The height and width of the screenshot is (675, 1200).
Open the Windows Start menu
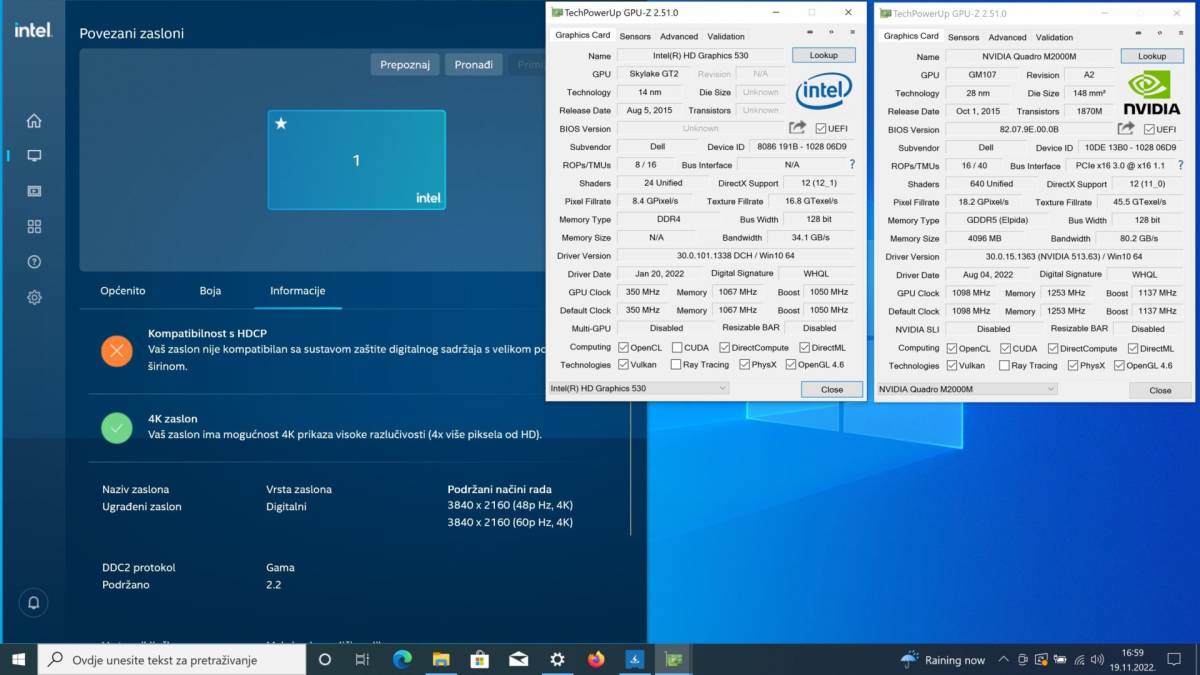pos(18,659)
